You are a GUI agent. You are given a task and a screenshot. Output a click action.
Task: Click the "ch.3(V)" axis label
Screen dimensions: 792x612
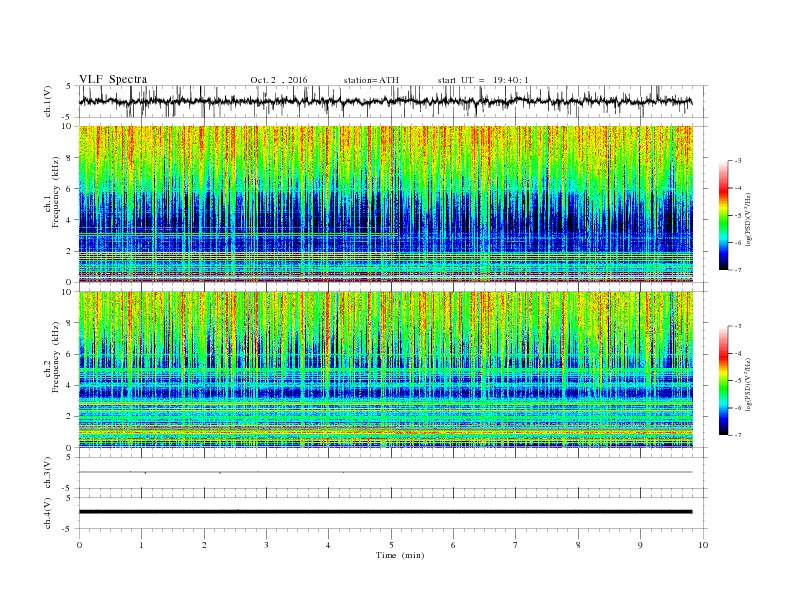47,473
